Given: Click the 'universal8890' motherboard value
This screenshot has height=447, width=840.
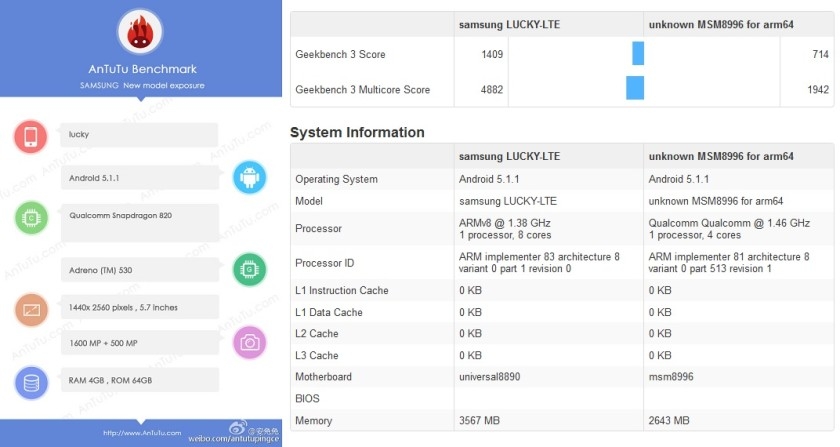Looking at the screenshot, I should coord(490,377).
